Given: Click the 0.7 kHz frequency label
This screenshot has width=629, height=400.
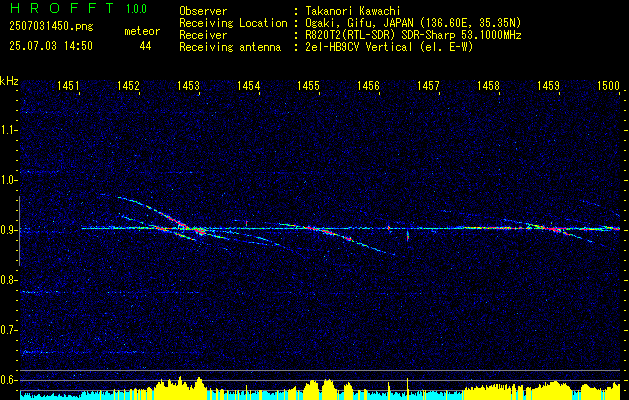Looking at the screenshot, I should tap(8, 330).
